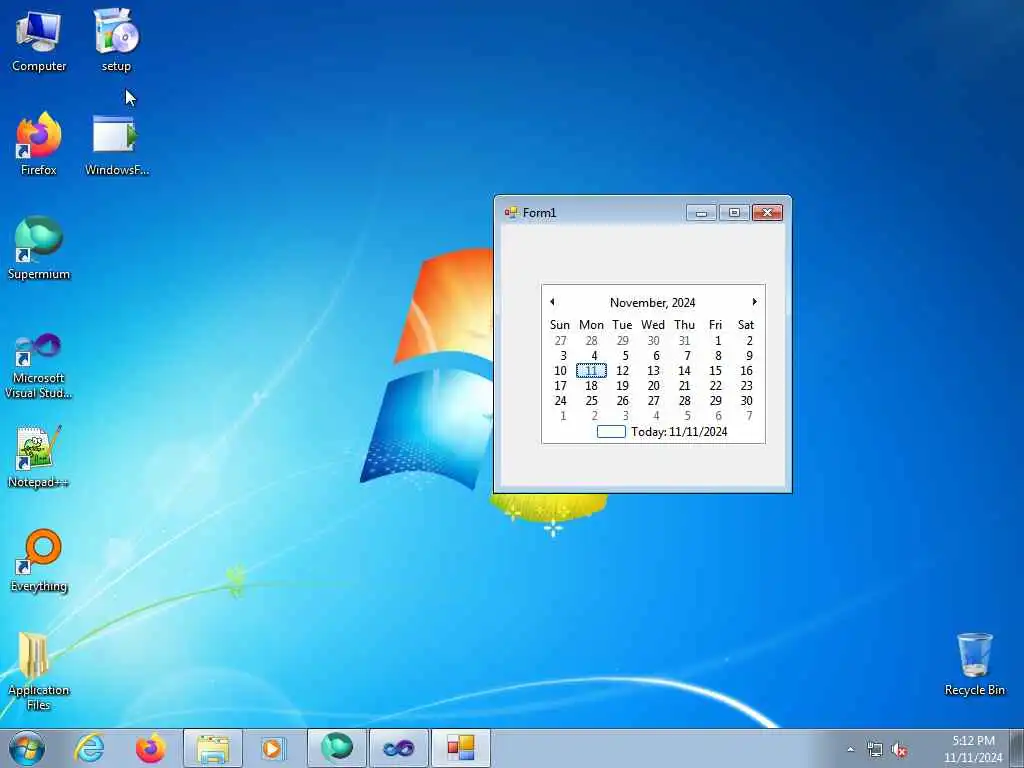Screen dimensions: 1024x768
Task: Select highlighted date 11 in calendar
Action: click(x=591, y=371)
